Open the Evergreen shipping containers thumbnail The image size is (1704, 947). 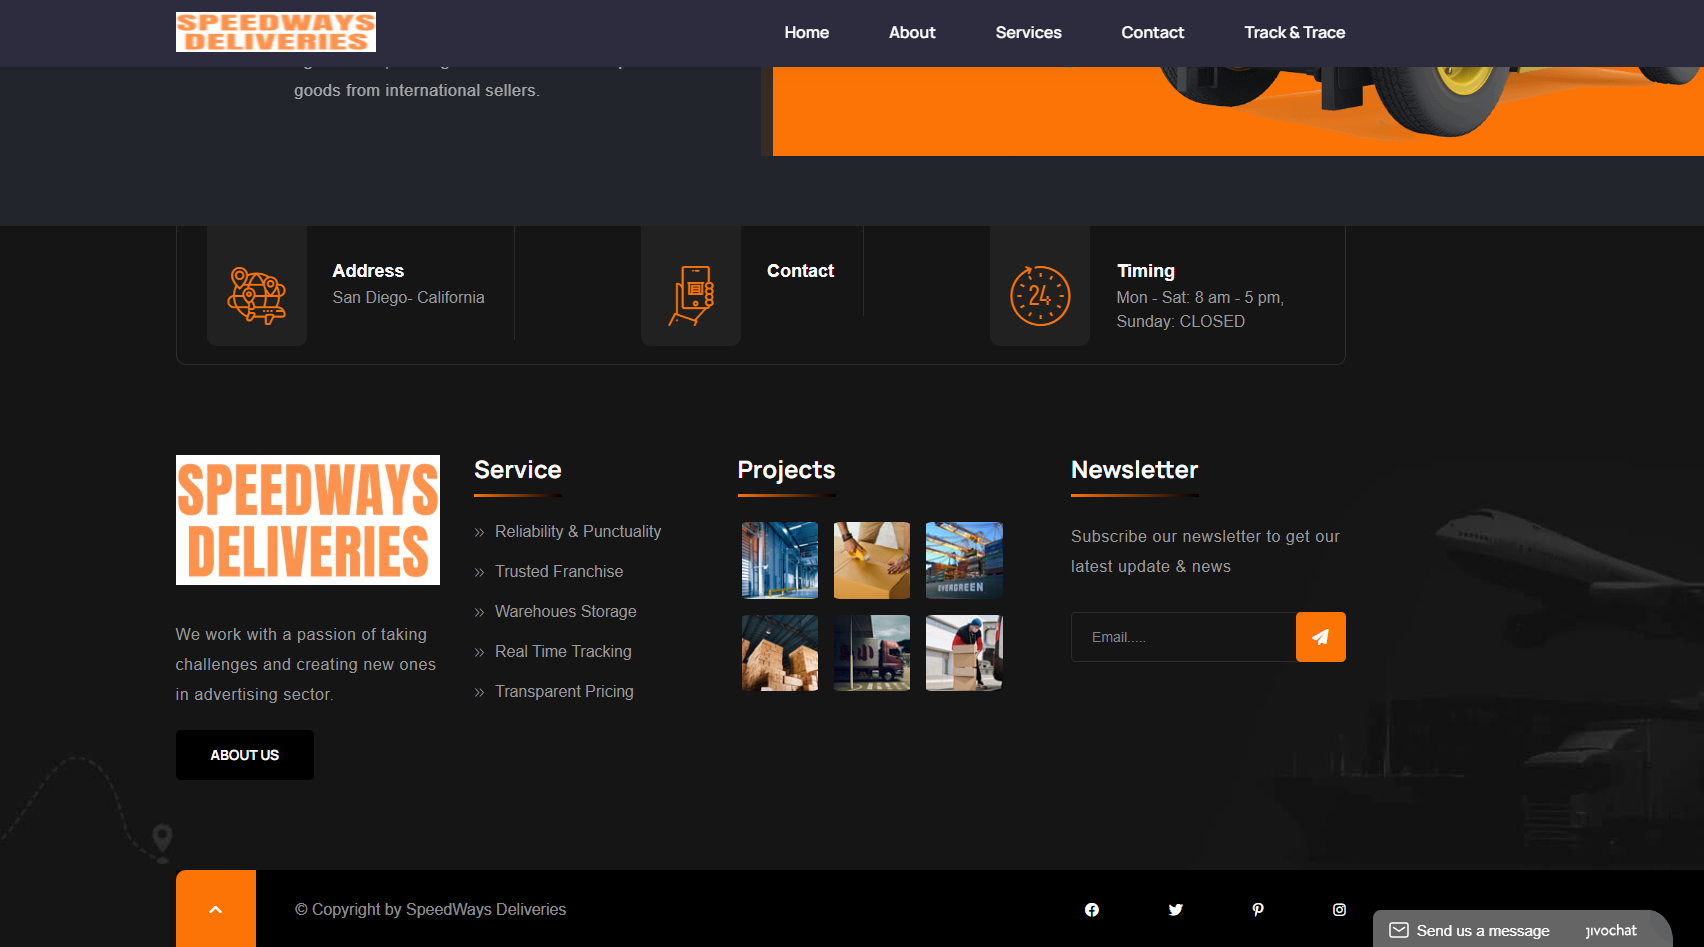point(964,560)
